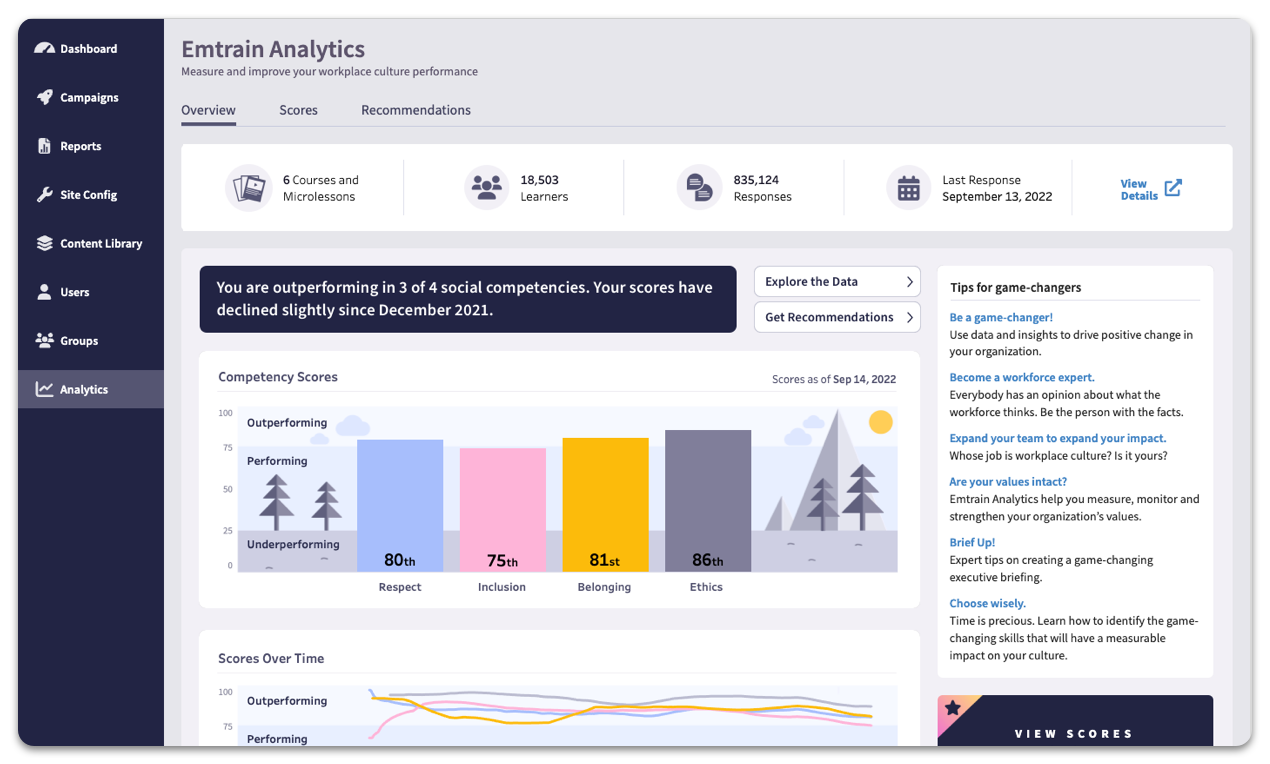Switch to the Recommendations tab

pyautogui.click(x=416, y=110)
